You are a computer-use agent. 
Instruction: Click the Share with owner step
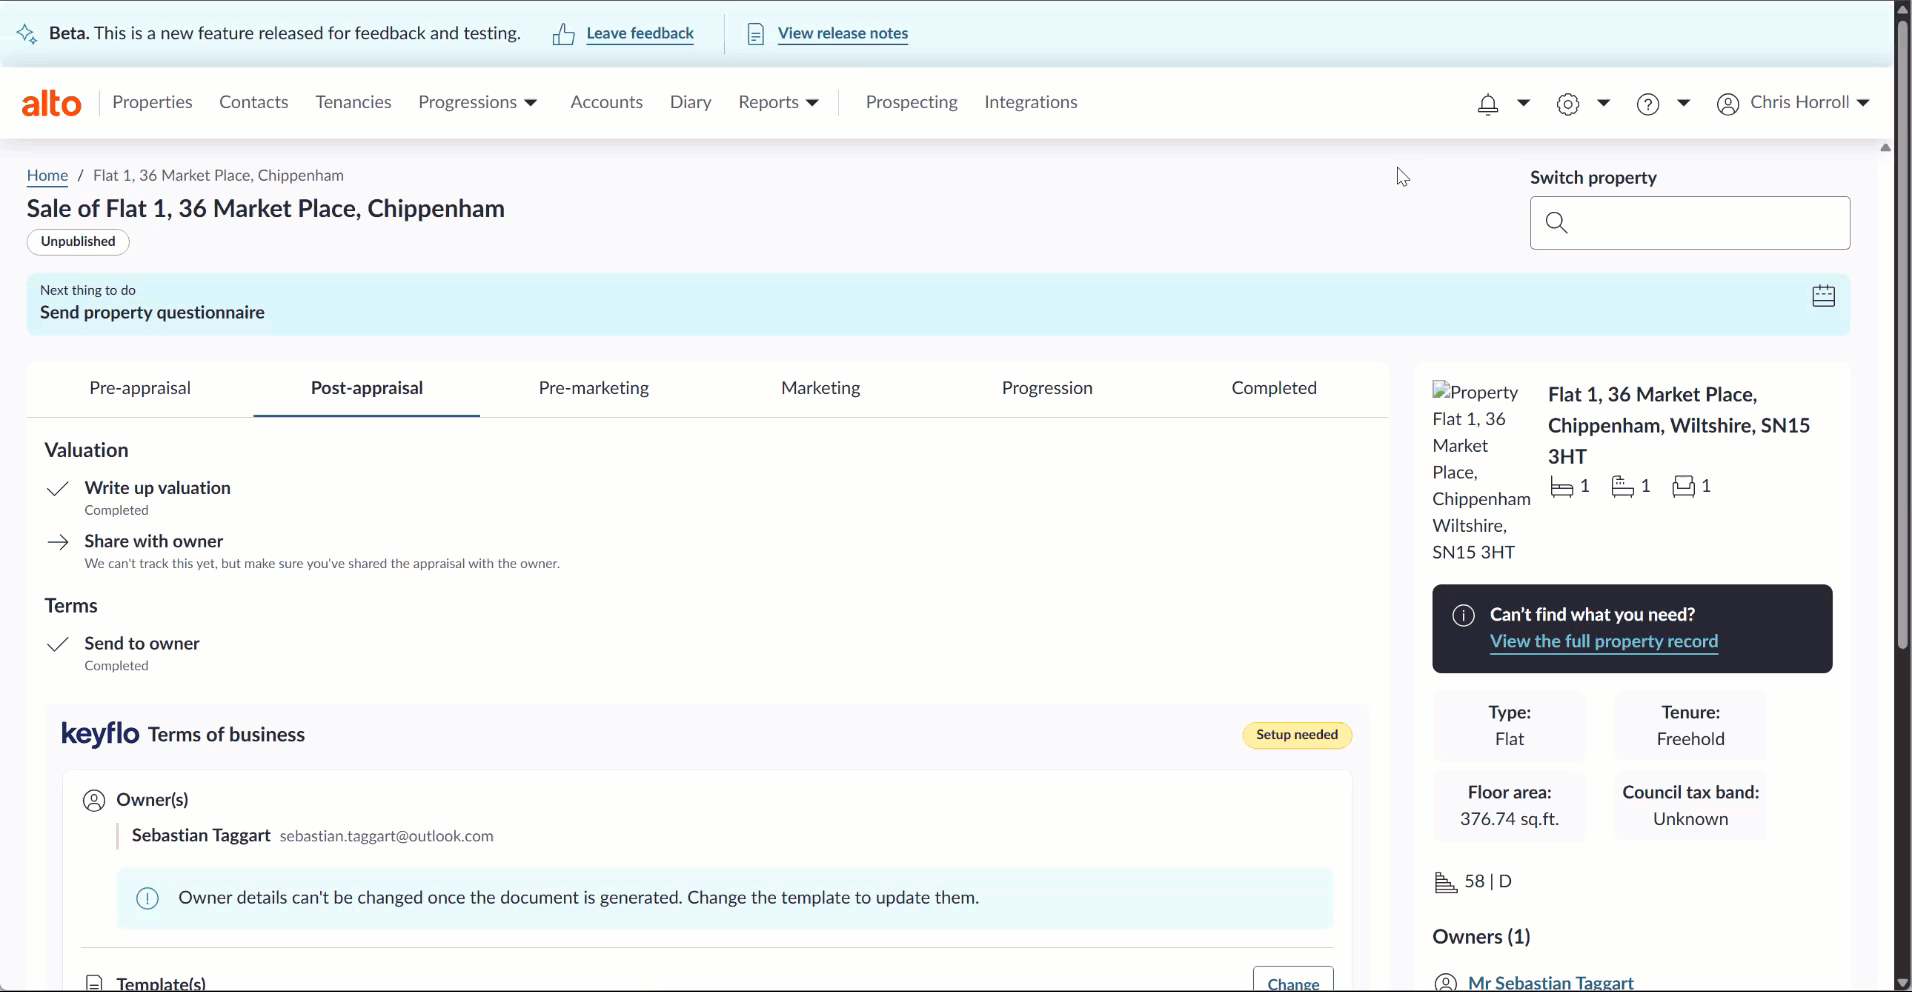coord(153,541)
